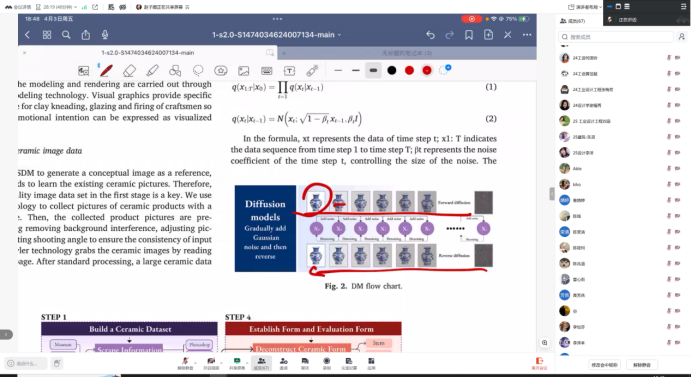Viewport: 692px width, 378px height.
Task: Click the green Share Screen button
Action: [x=237, y=363]
